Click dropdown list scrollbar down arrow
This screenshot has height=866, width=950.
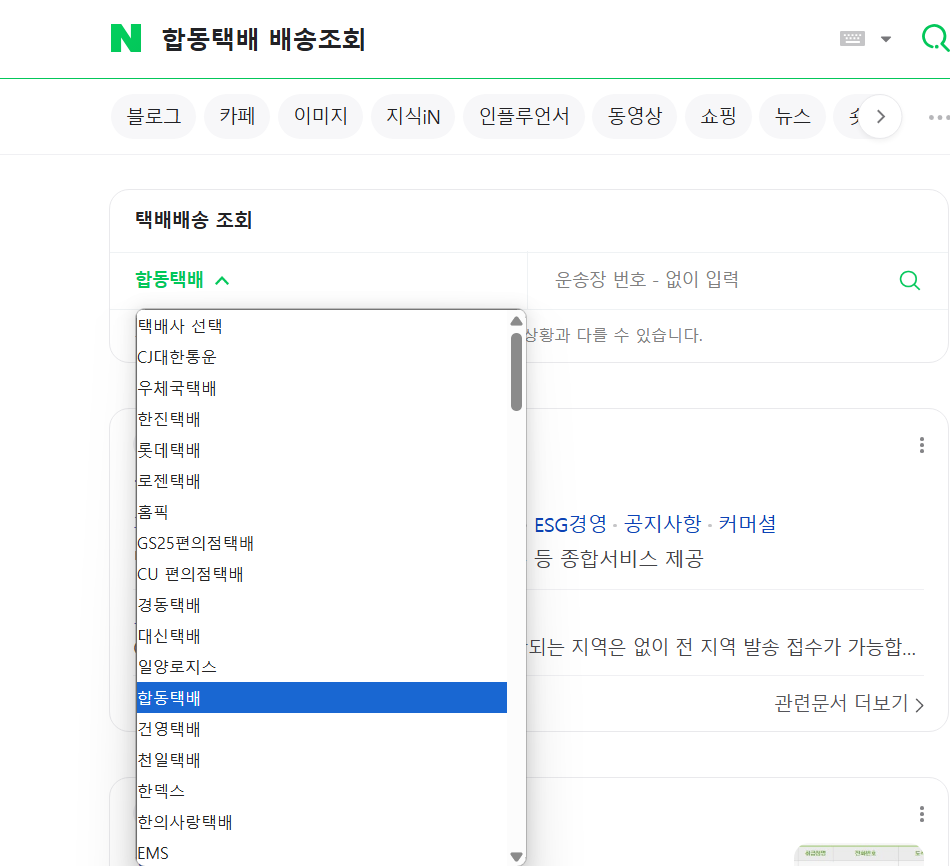(x=516, y=856)
